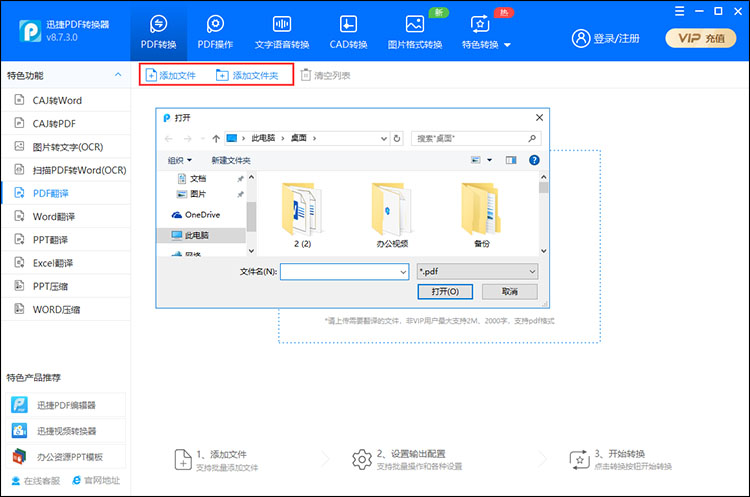Click the 登录/注册 account link

pos(606,38)
